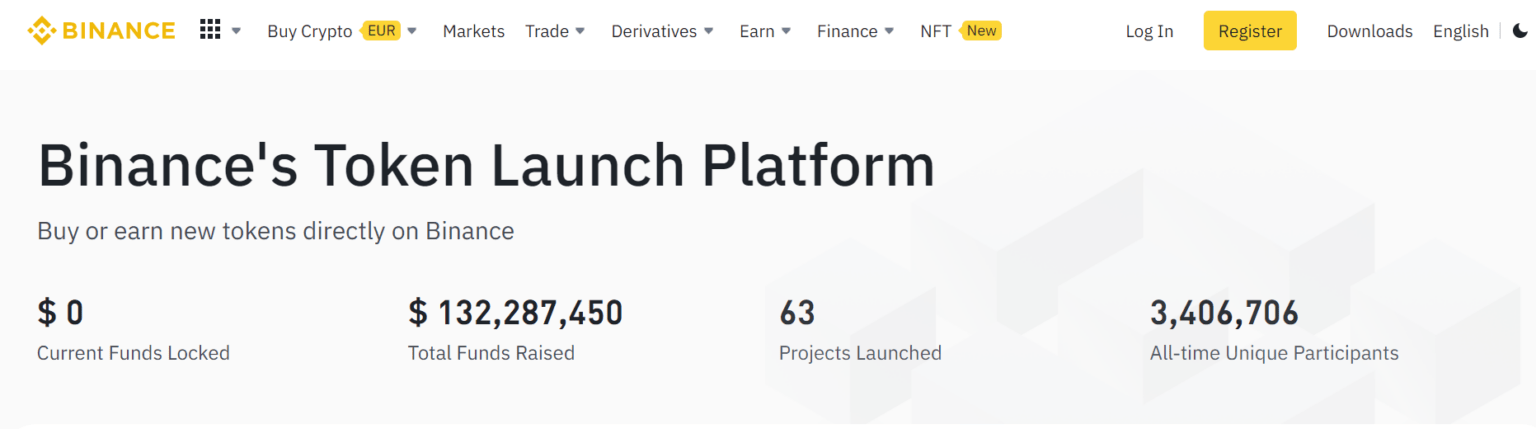The image size is (1536, 429).
Task: Click the Projects Launched count 63
Action: (x=797, y=313)
